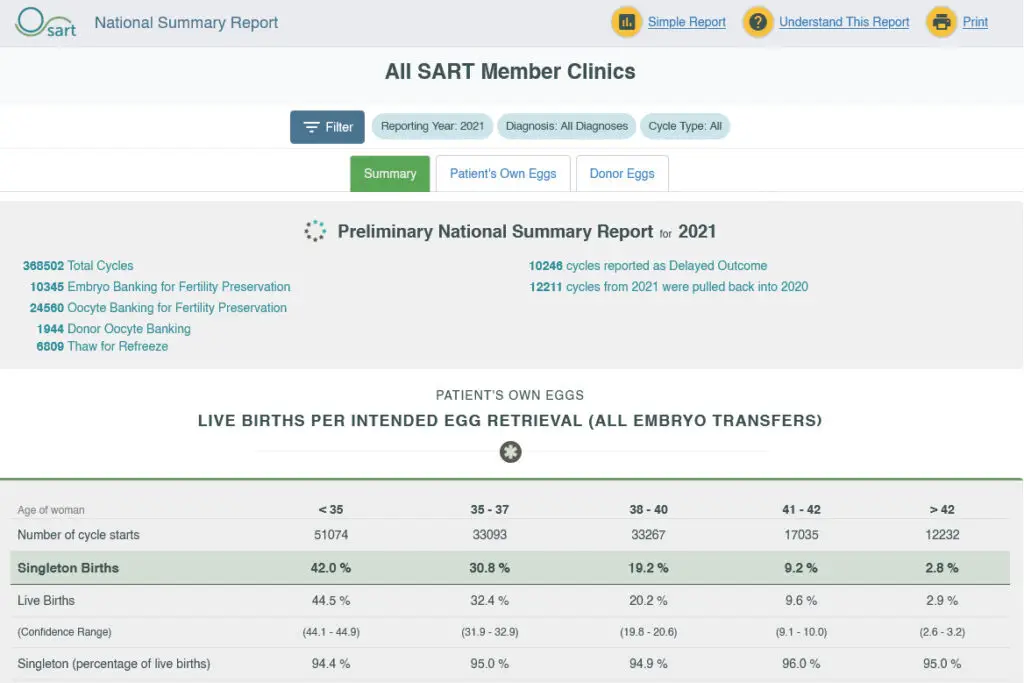Click the question mark help icon
Viewport: 1024px width, 683px height.
click(758, 22)
